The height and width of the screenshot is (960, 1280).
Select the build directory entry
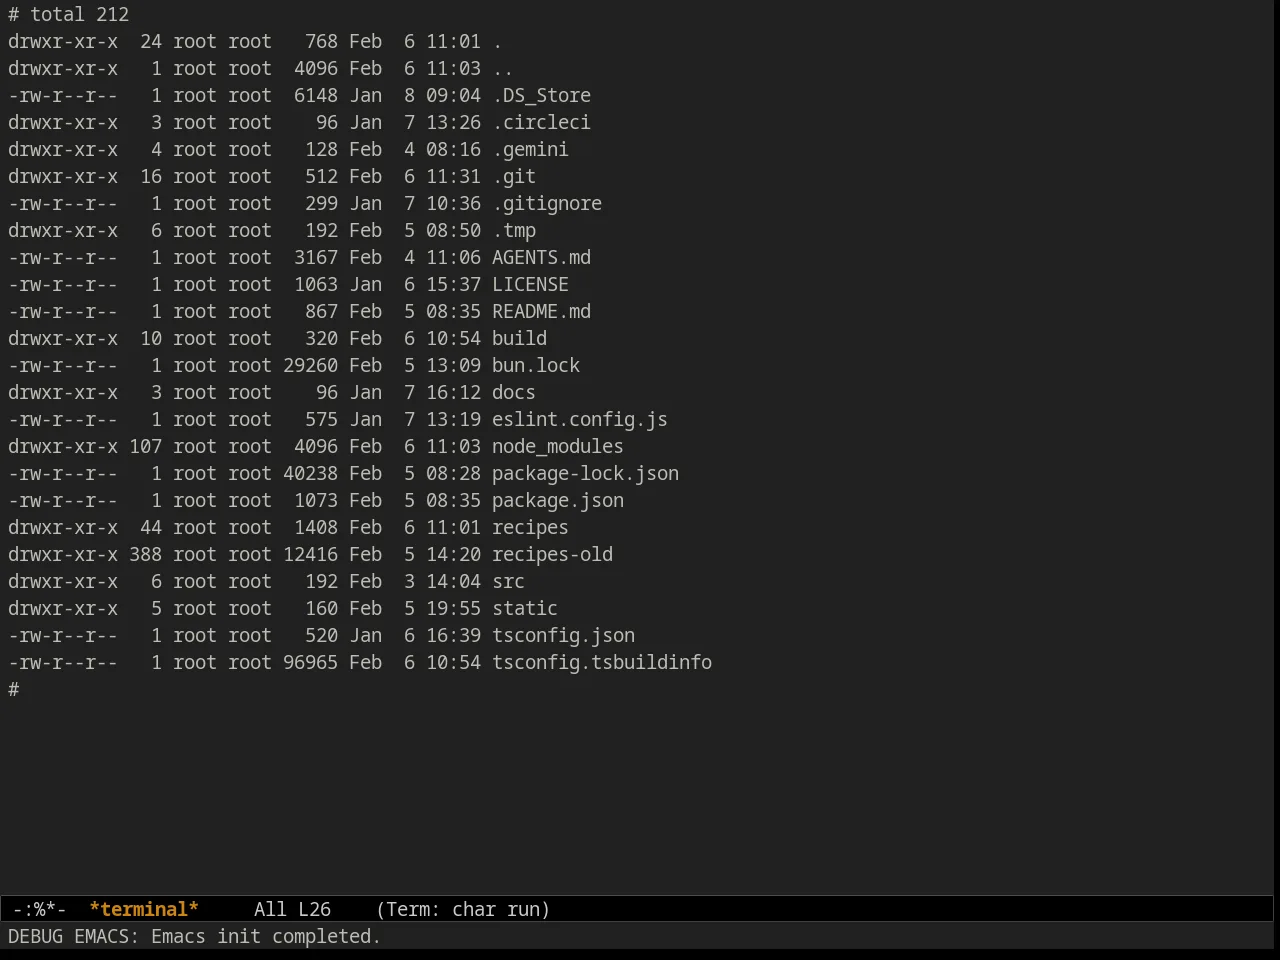click(519, 338)
